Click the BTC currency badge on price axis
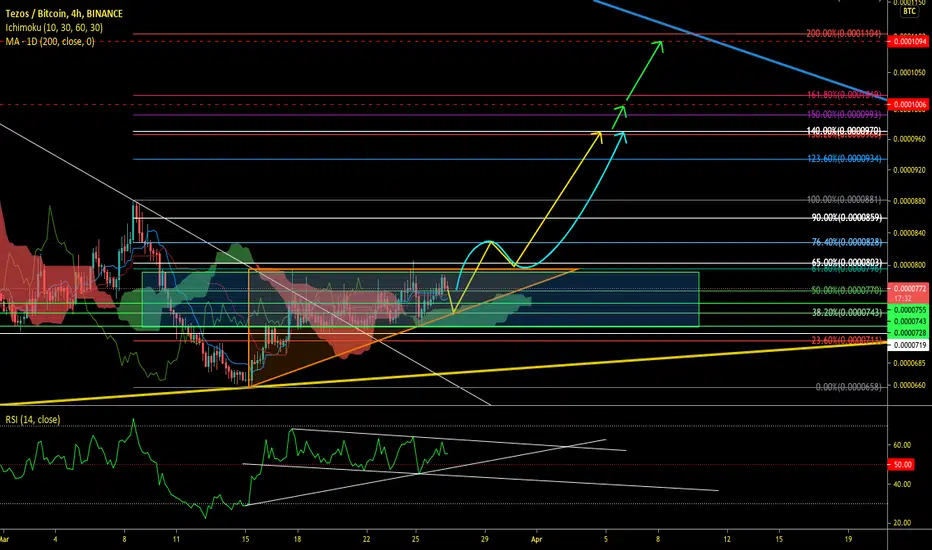932x550 pixels. [909, 11]
